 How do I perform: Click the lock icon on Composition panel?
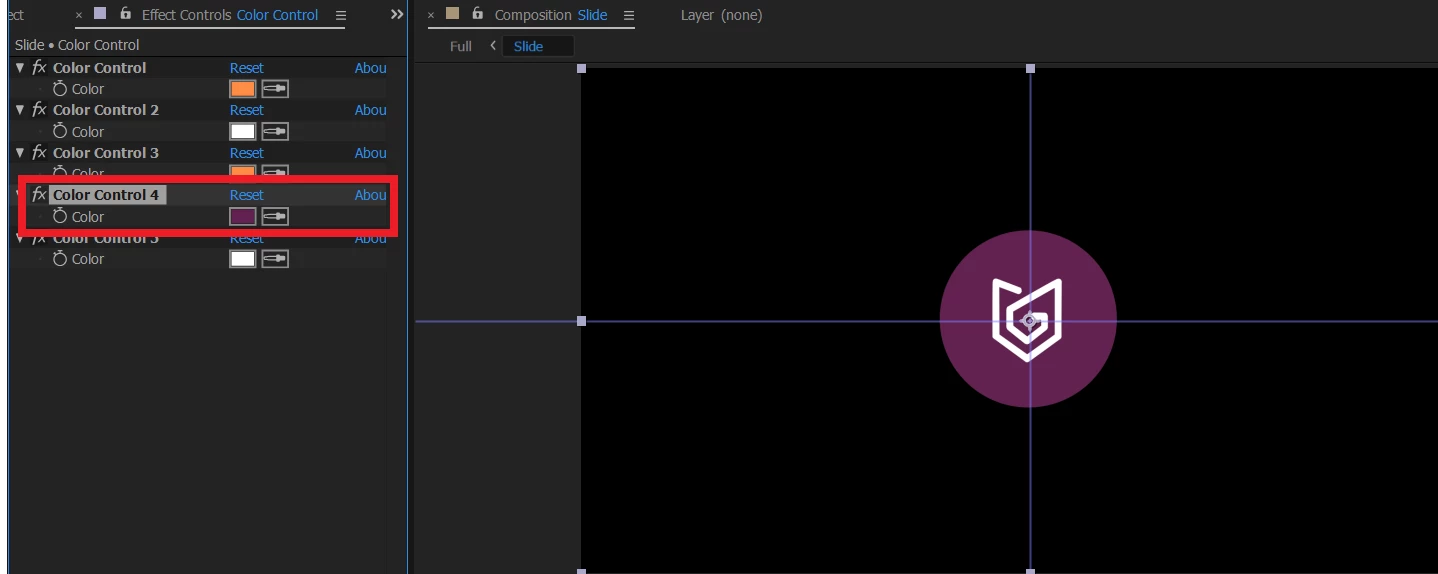coord(478,14)
